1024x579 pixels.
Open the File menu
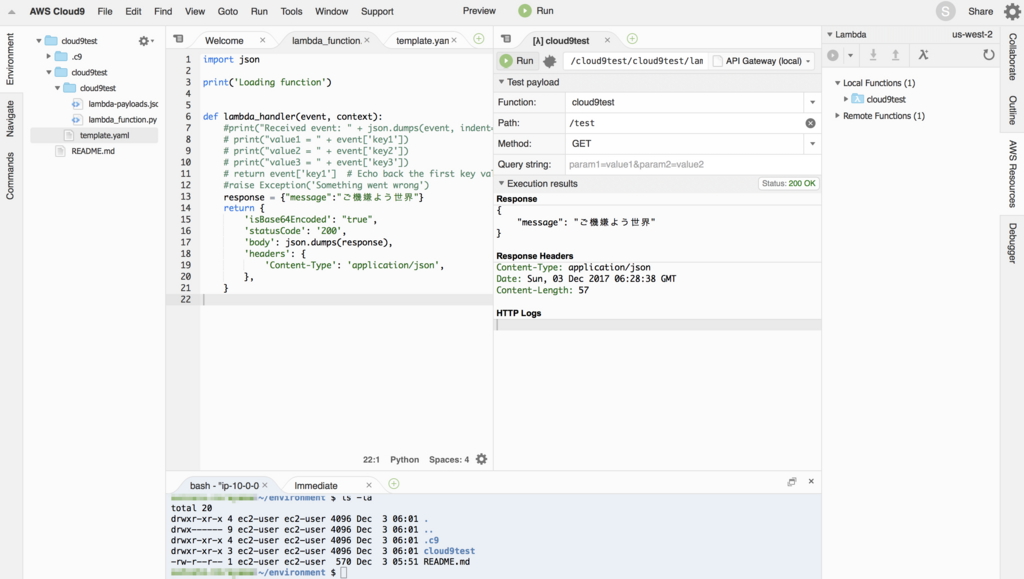coord(104,11)
